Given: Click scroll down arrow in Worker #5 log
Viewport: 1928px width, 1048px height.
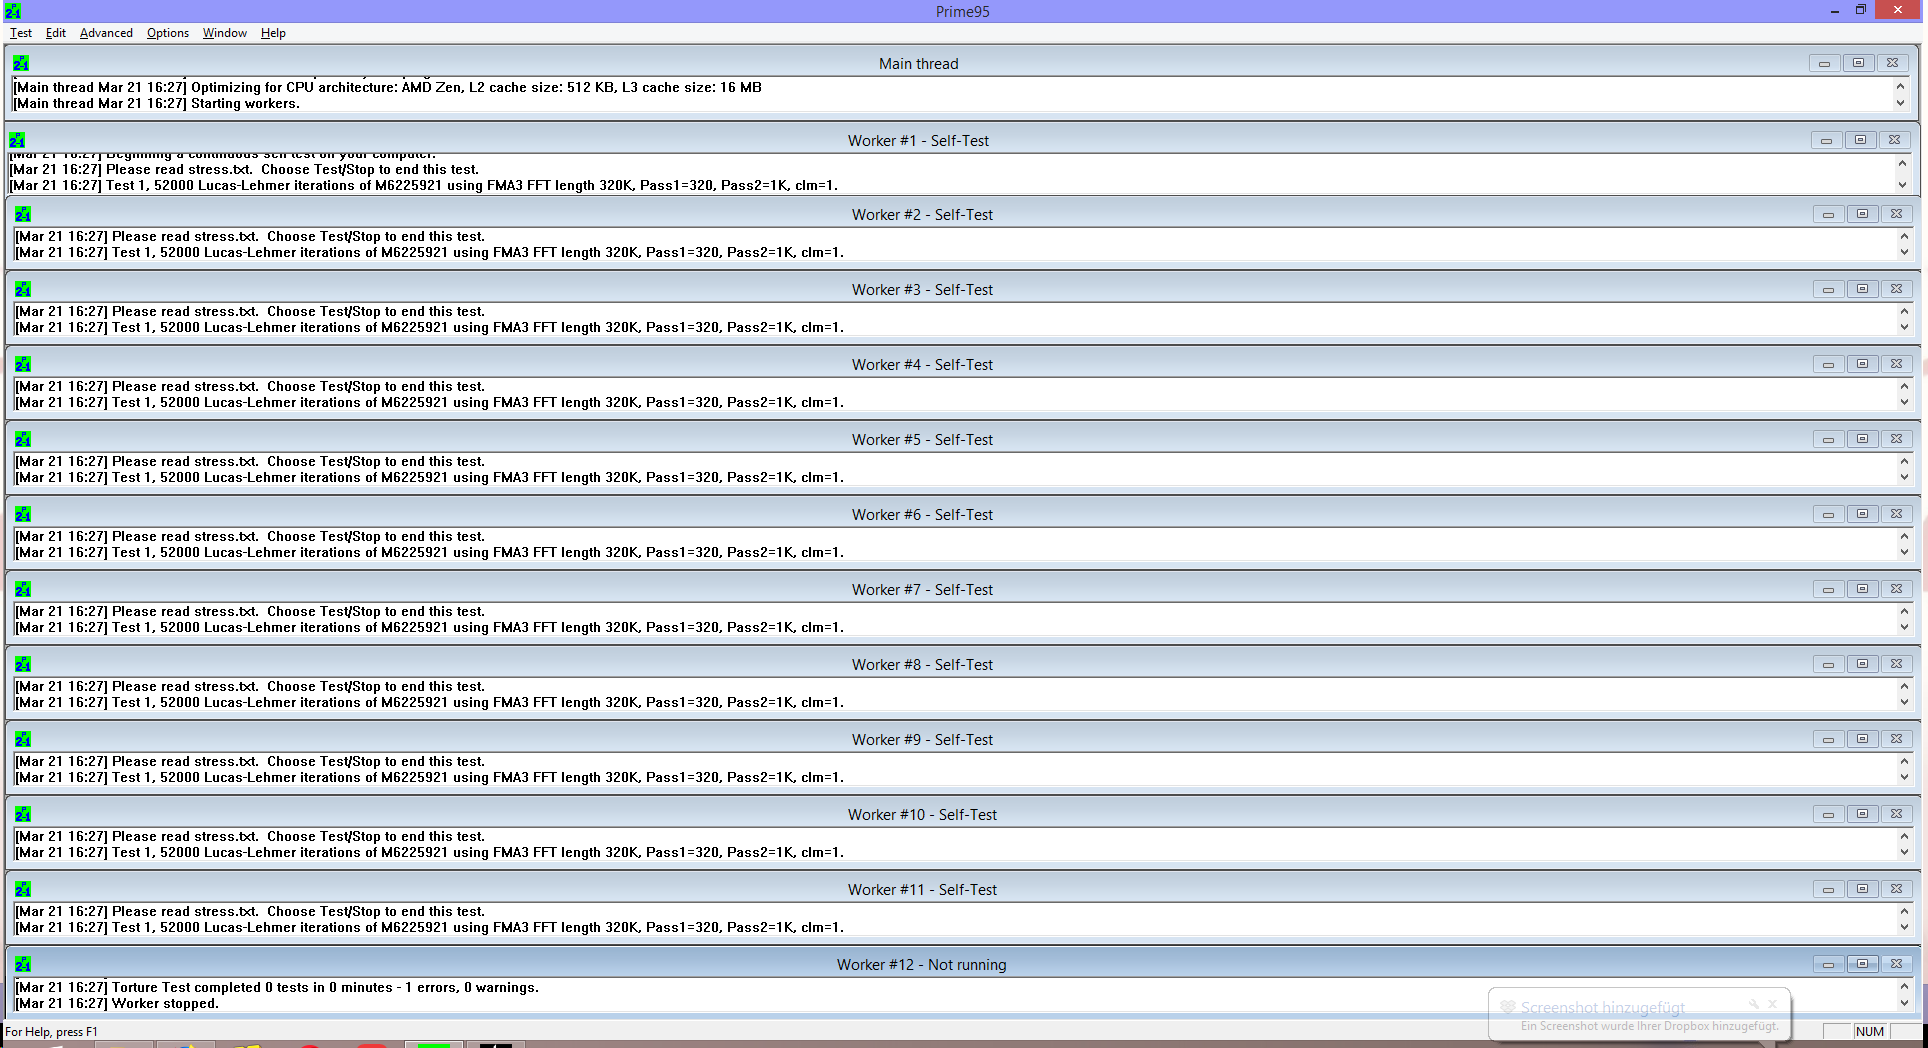Looking at the screenshot, I should click(x=1904, y=477).
